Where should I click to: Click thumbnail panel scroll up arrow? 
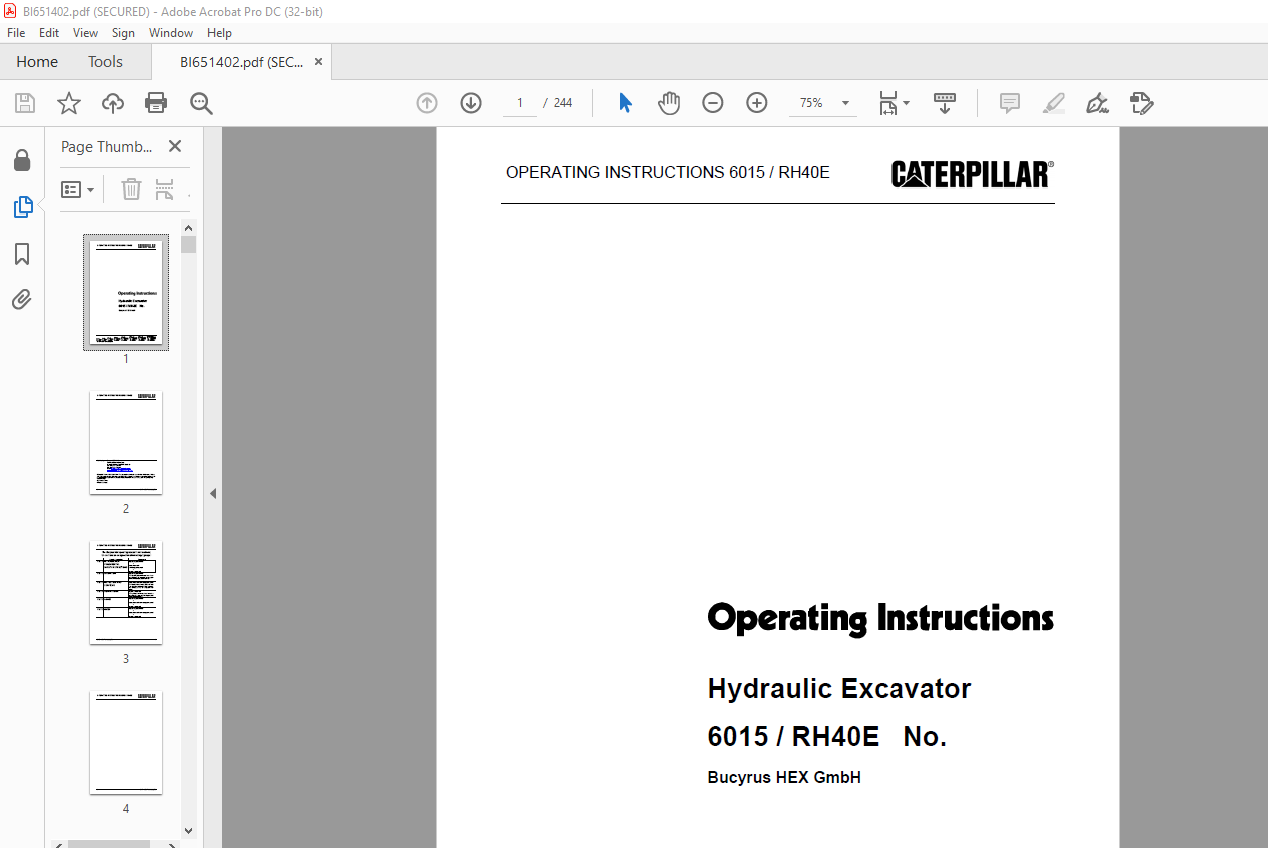(x=189, y=227)
